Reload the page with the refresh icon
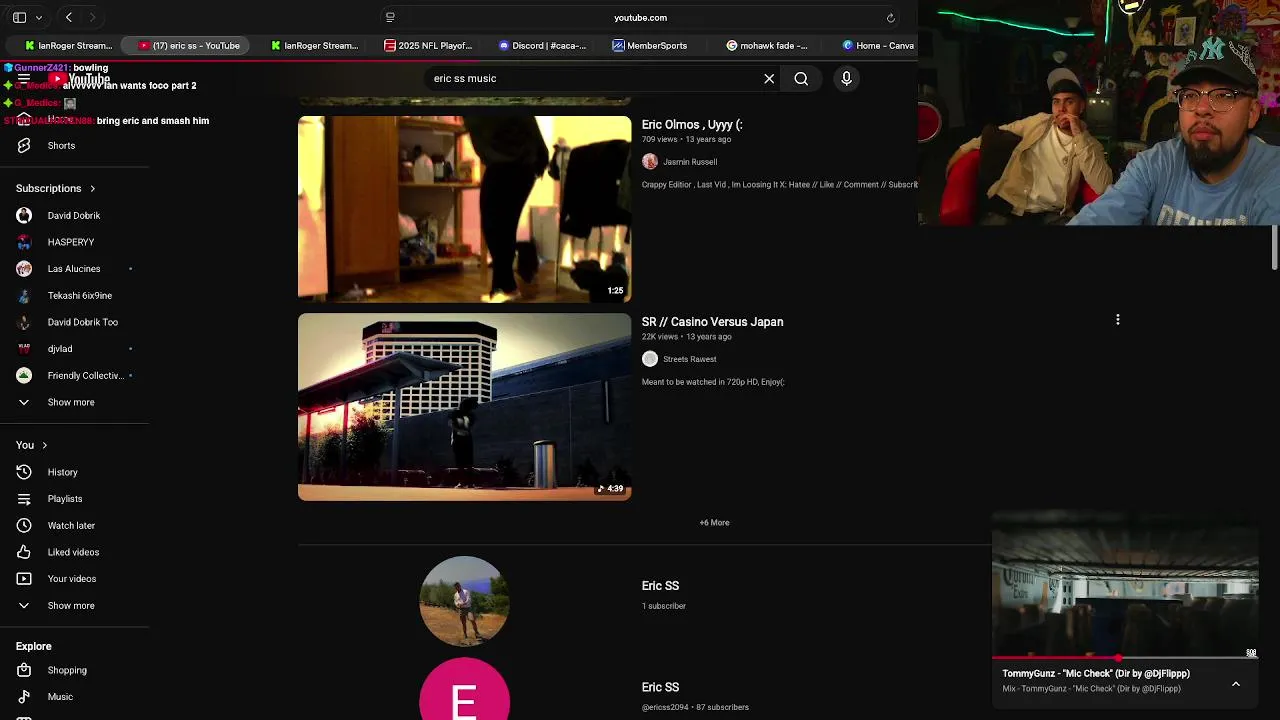1280x720 pixels. pyautogui.click(x=891, y=17)
